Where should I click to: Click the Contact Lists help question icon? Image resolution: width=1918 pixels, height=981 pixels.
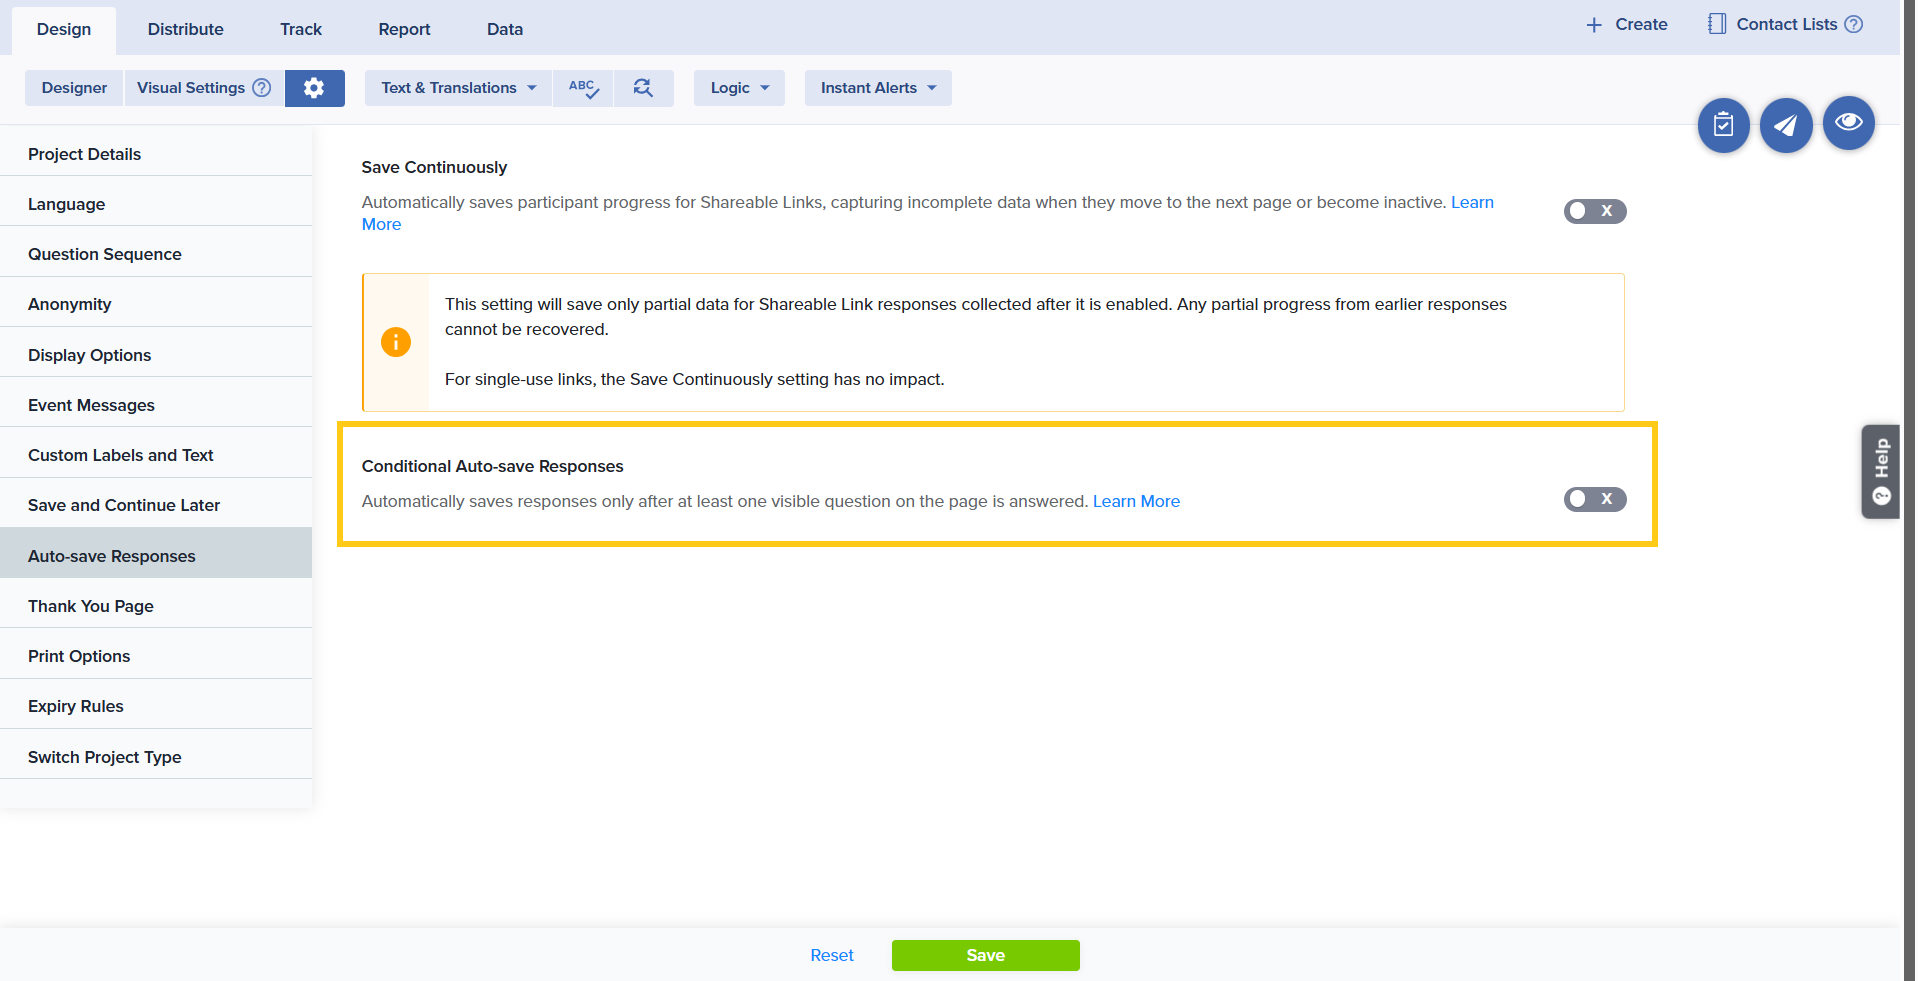[1853, 24]
